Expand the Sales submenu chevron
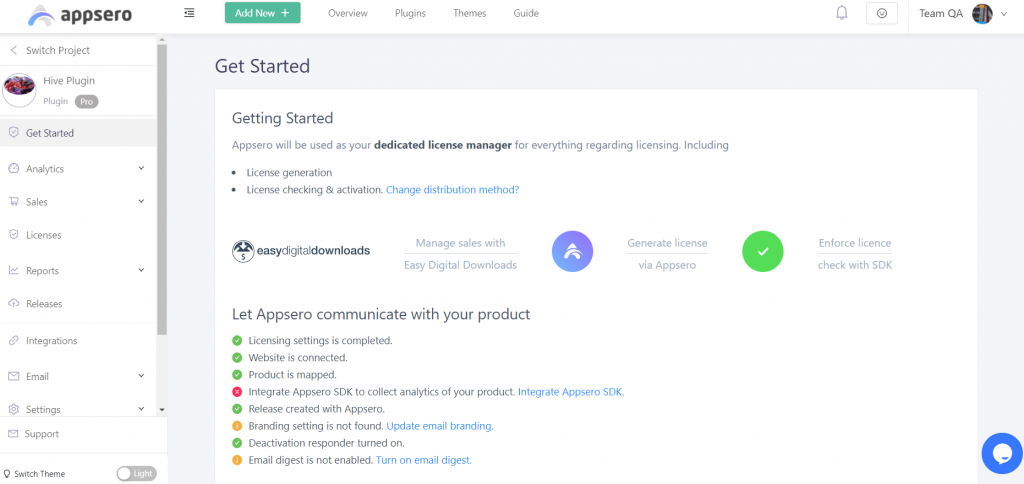 [142, 201]
